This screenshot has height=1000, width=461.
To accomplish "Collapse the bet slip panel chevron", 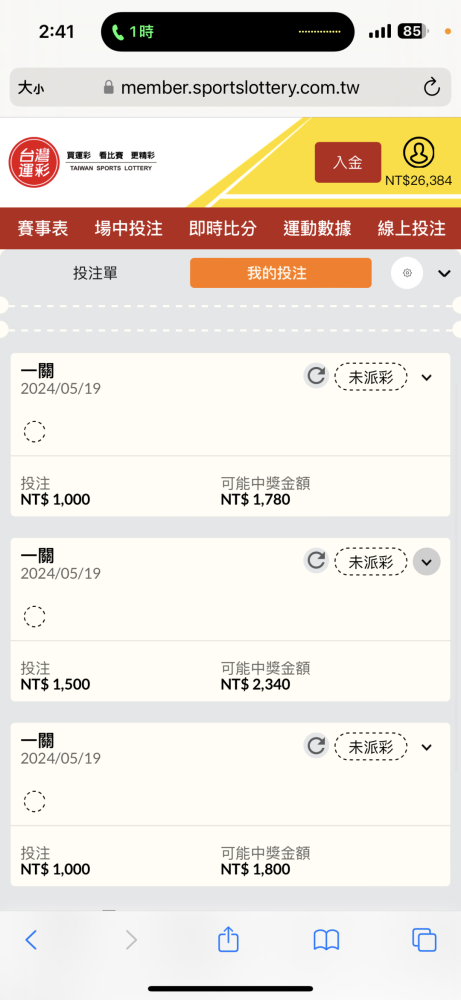I will (444, 274).
